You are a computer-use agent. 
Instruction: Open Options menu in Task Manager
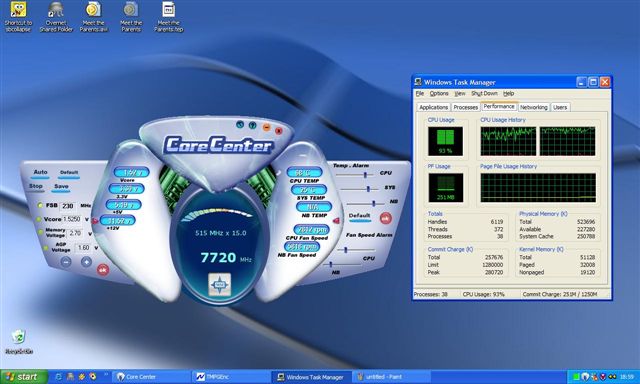pyautogui.click(x=439, y=93)
